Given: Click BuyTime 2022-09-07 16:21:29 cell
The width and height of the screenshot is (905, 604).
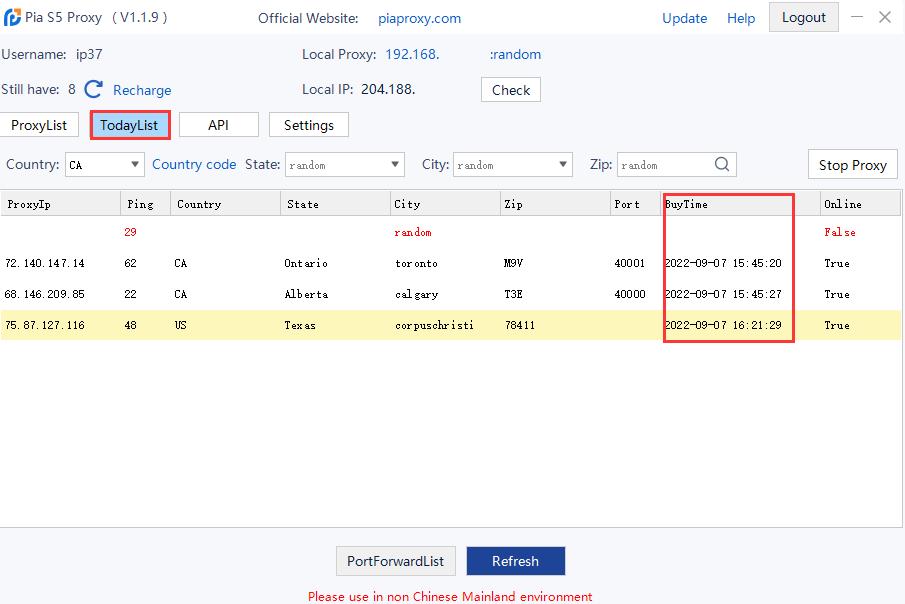Looking at the screenshot, I should pos(723,325).
